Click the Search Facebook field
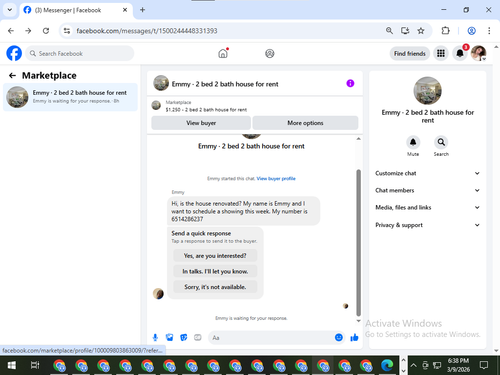This screenshot has height=375, width=500. [80, 53]
